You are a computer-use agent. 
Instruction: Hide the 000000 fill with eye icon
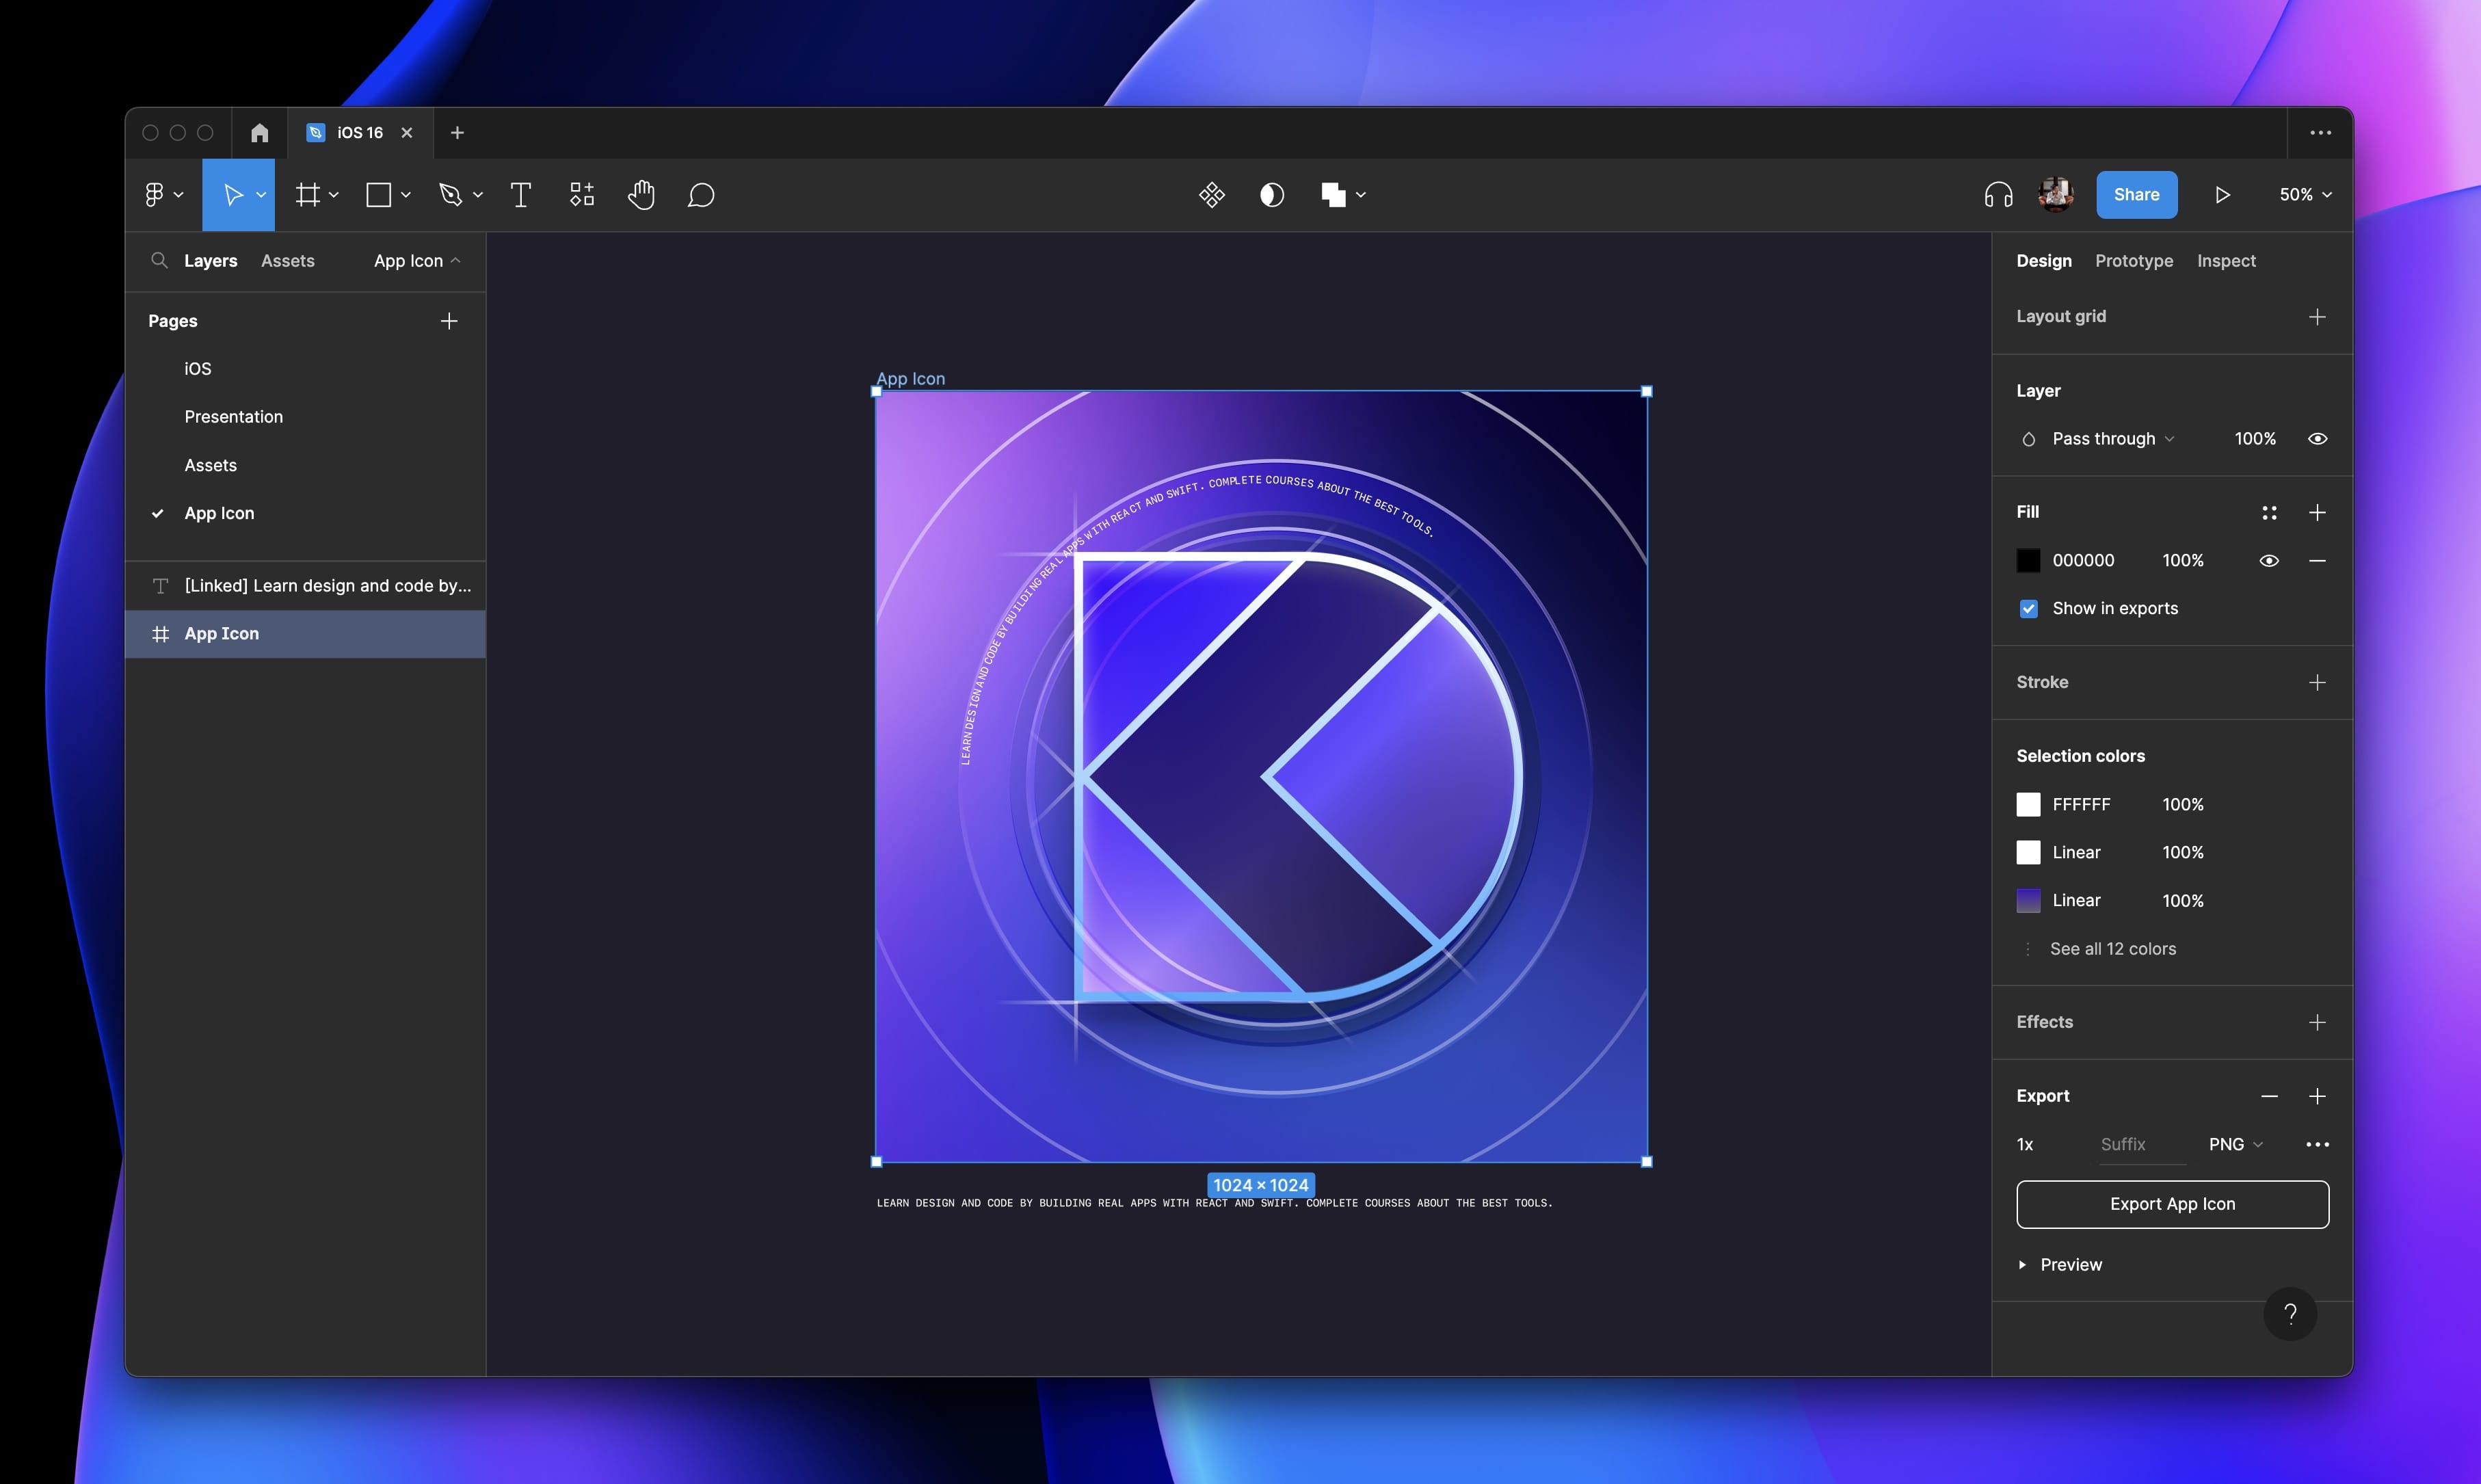[x=2268, y=561]
